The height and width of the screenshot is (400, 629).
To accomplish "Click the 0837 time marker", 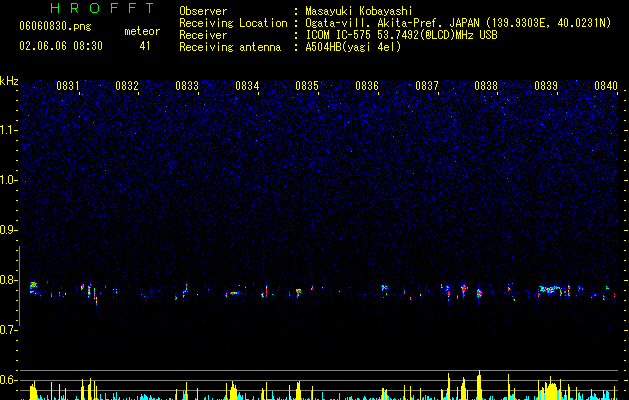I will pyautogui.click(x=427, y=86).
